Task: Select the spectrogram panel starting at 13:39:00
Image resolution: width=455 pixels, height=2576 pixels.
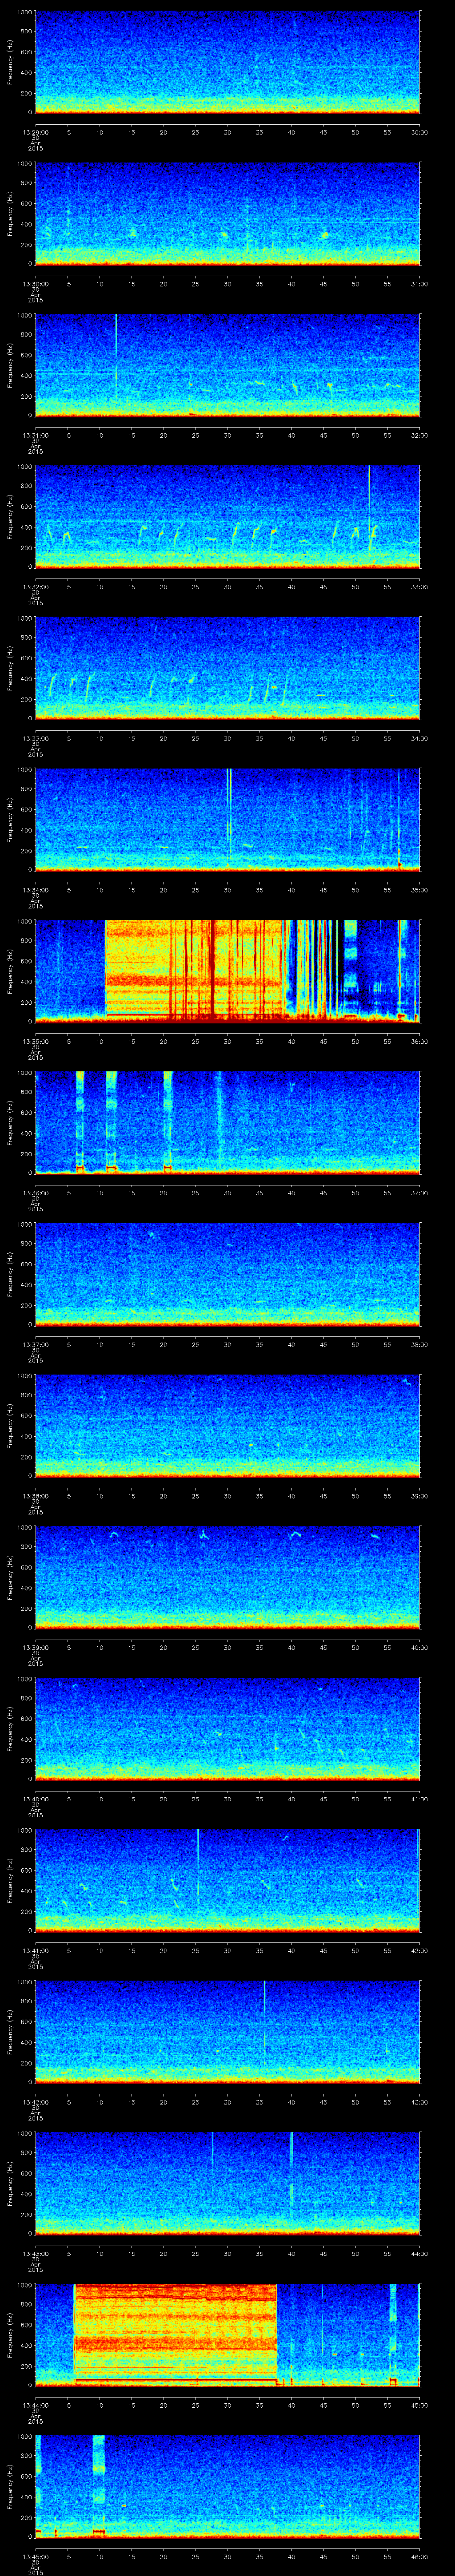Action: [x=227, y=1577]
